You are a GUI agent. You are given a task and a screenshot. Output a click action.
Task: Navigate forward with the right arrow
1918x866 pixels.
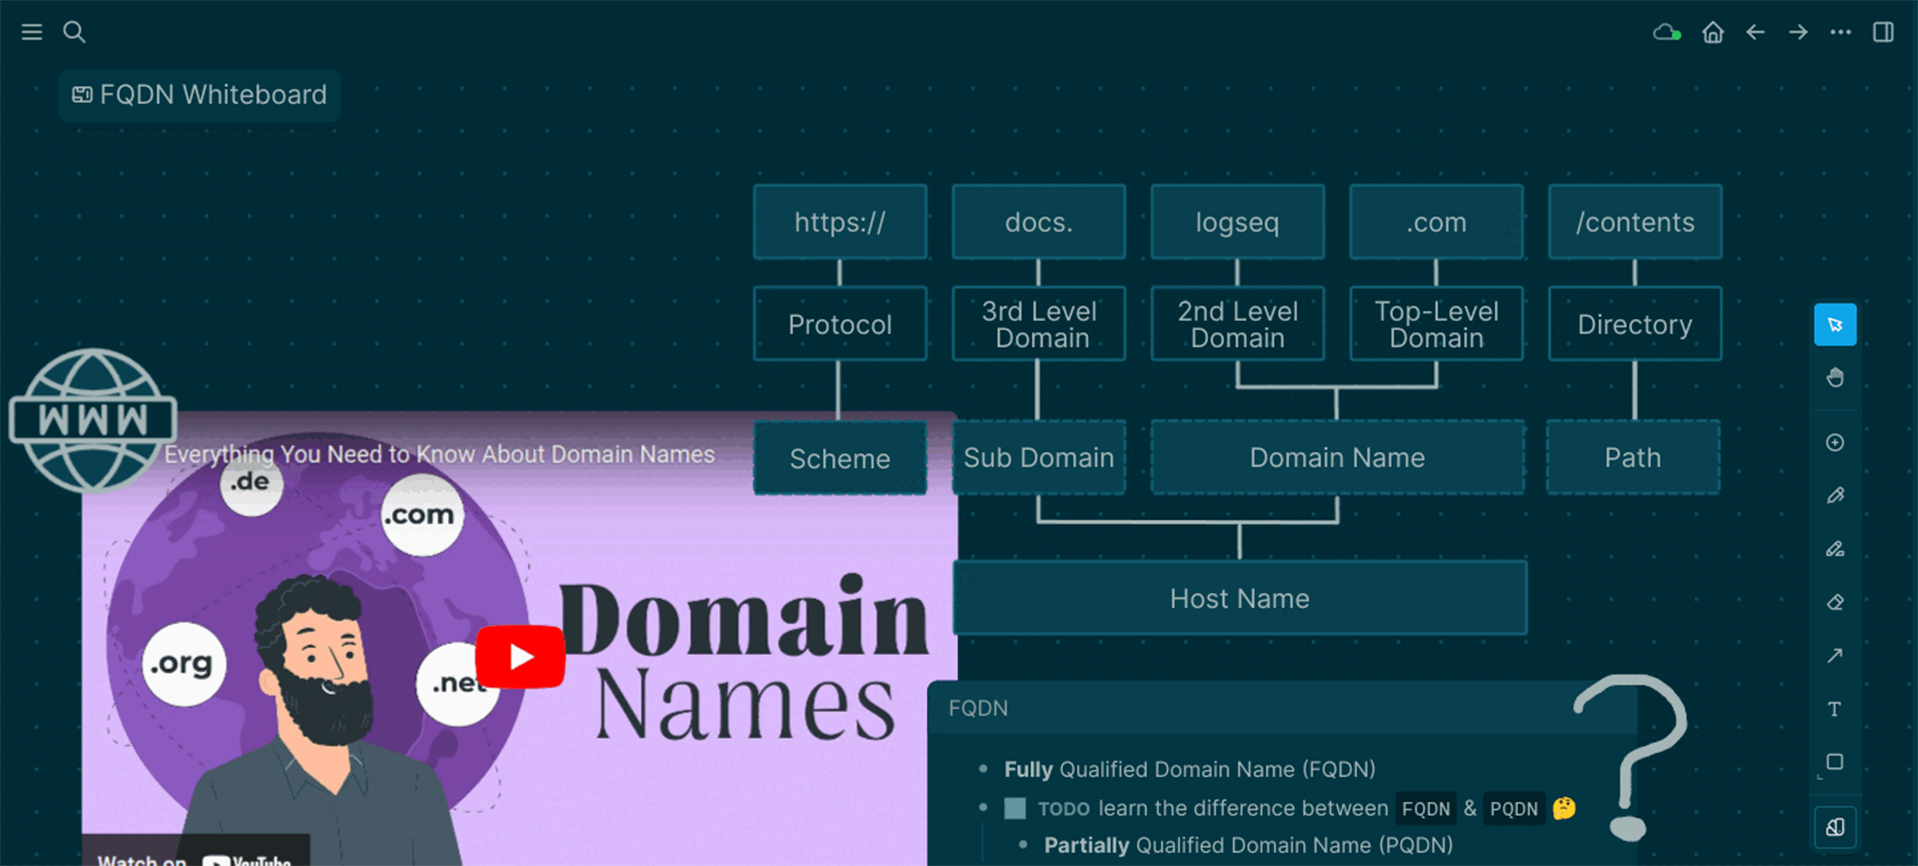(x=1798, y=32)
